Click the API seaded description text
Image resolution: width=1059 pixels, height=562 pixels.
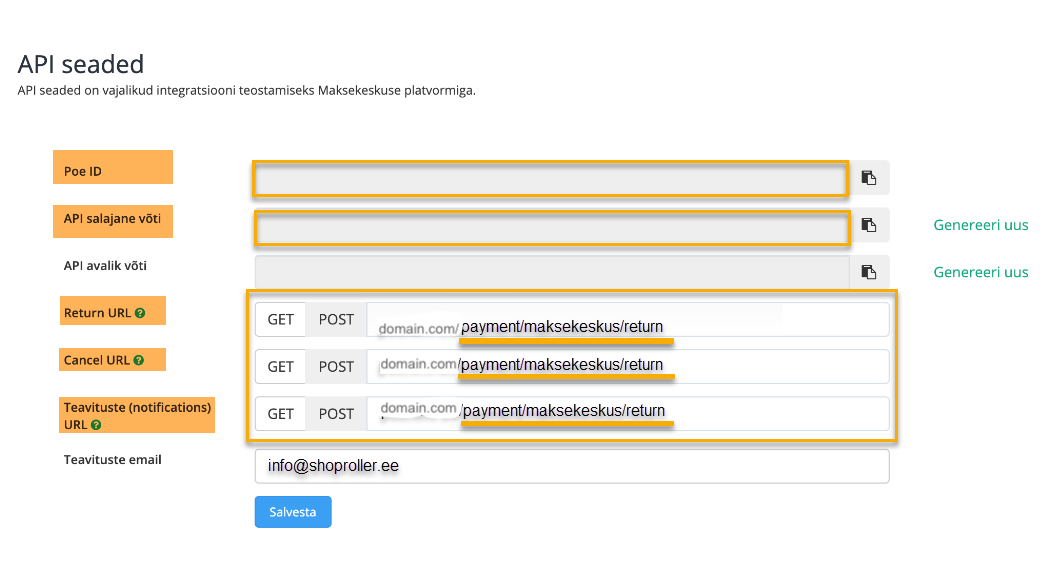[247, 91]
